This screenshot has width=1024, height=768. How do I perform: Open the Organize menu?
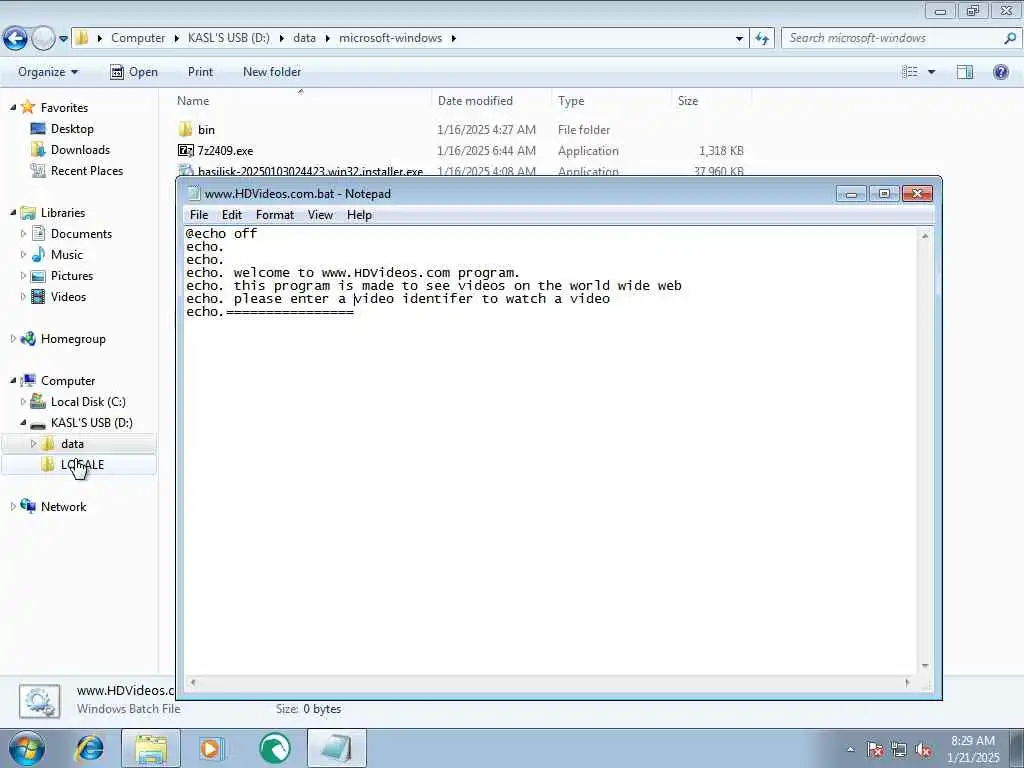point(48,72)
